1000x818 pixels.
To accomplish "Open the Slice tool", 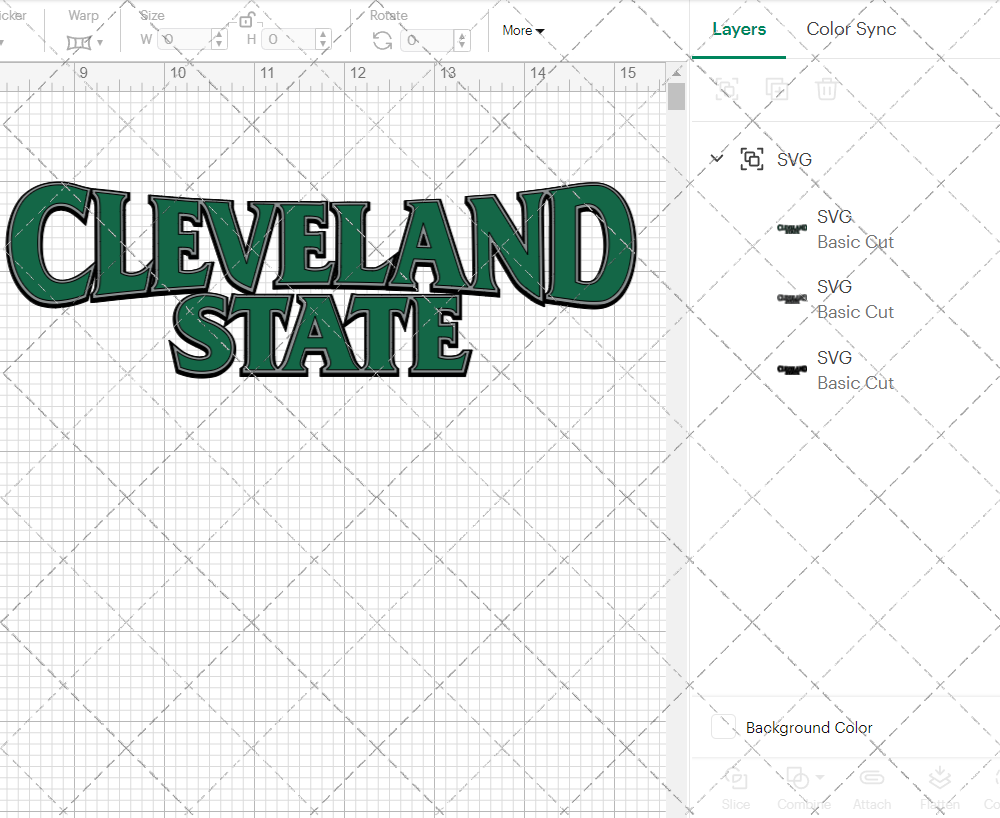I will point(736,787).
